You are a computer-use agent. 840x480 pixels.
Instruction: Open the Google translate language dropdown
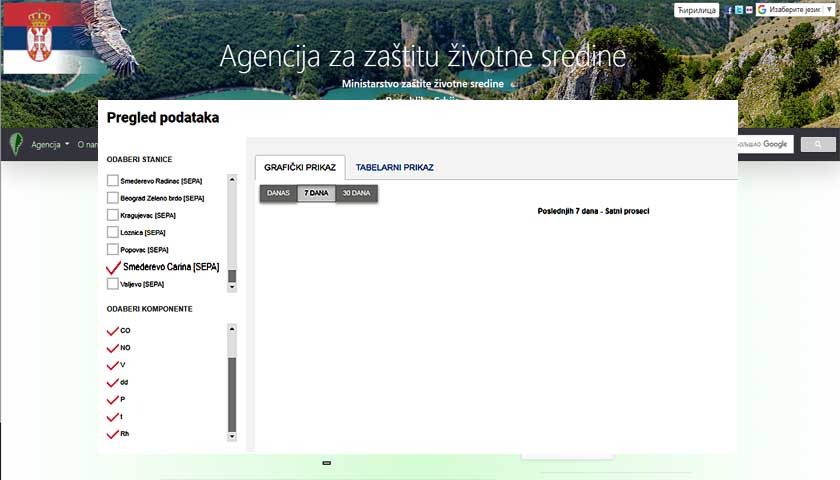[x=795, y=10]
